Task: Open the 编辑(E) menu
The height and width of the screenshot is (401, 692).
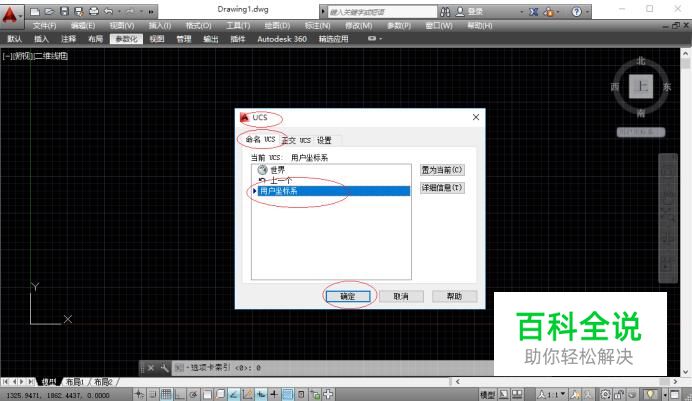Action: (x=83, y=26)
